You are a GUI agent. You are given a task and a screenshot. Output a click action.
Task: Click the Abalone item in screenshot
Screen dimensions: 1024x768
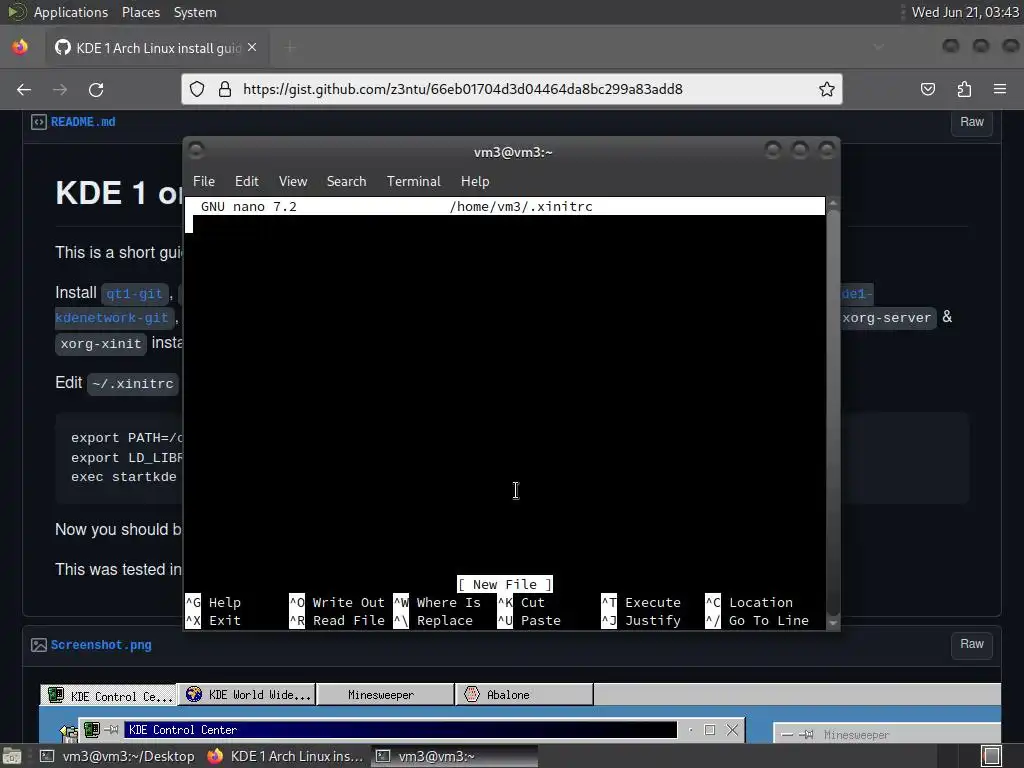[524, 695]
